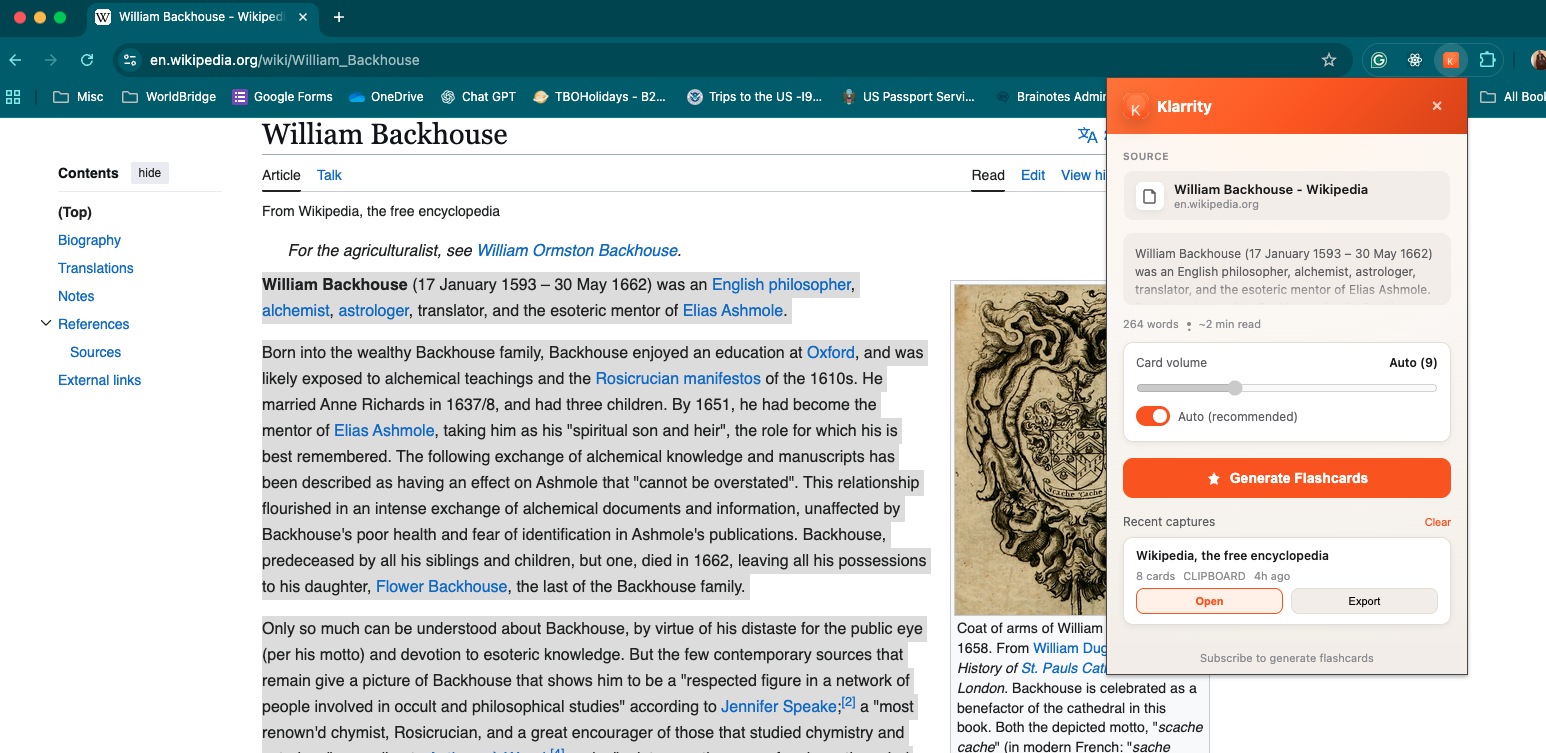
Task: Click the Generate Flashcards button
Action: pyautogui.click(x=1286, y=478)
